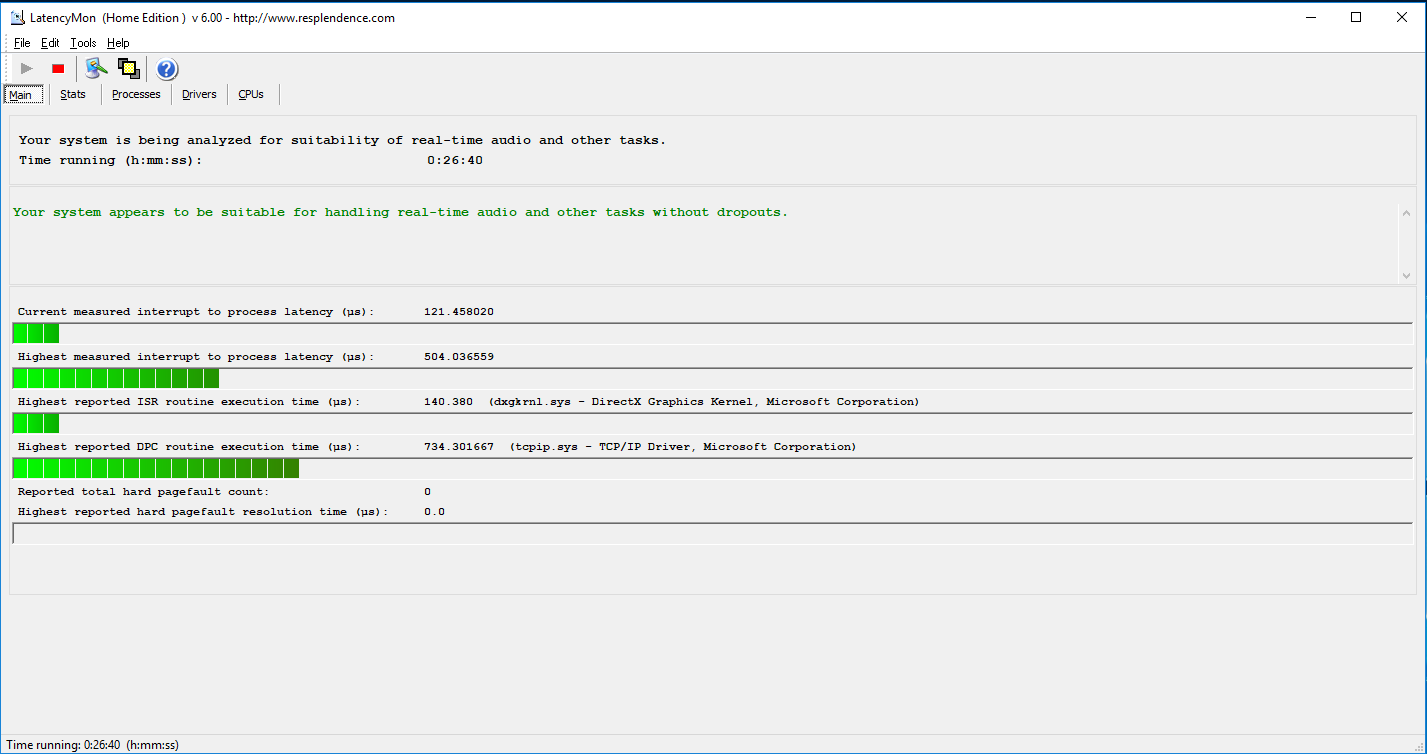Open the Tools menu
Screen dimensions: 1427x754
point(84,43)
